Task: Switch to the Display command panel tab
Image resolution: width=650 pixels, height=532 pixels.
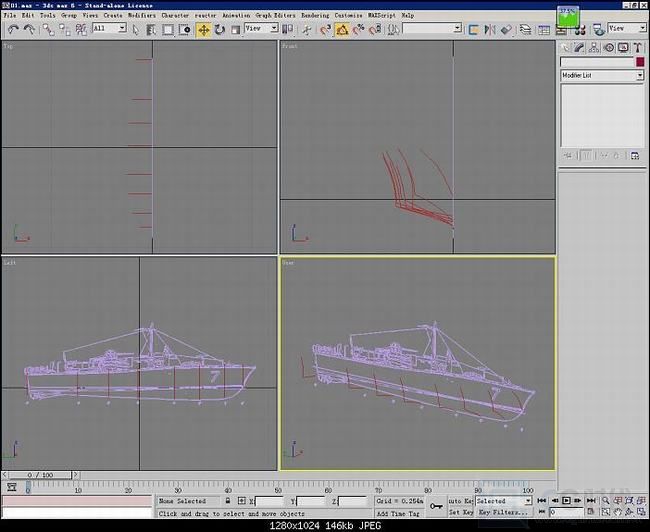Action: [623, 48]
